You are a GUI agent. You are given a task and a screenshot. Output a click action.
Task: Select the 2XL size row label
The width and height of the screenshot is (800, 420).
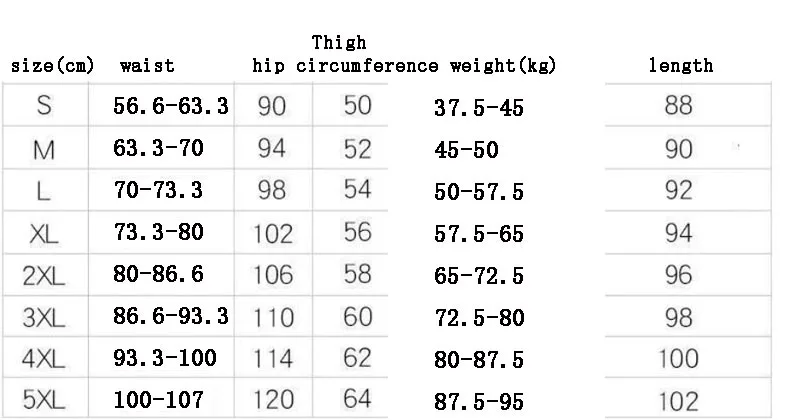[43, 276]
